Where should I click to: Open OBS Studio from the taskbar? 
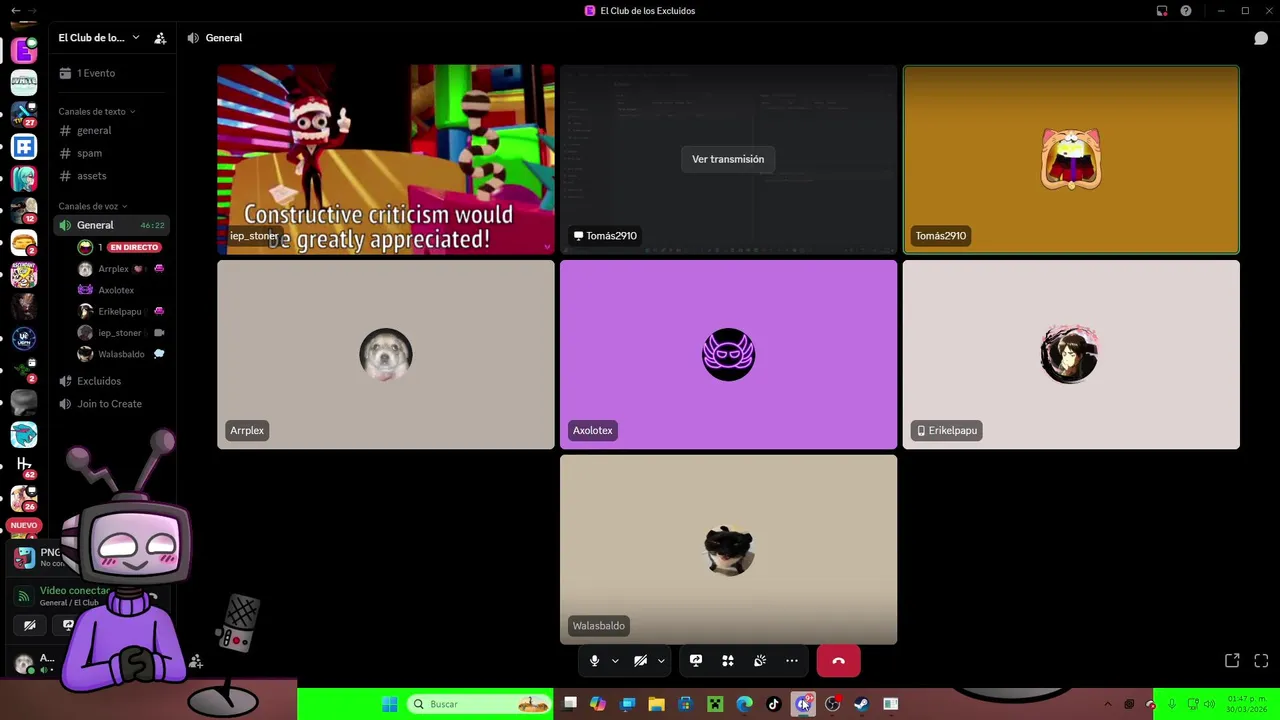tap(832, 704)
